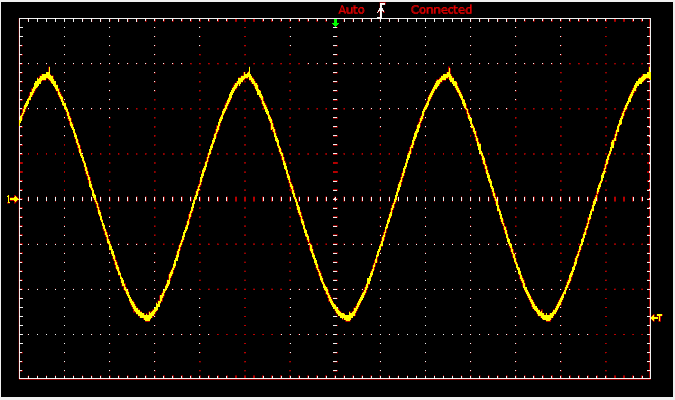Click the rightmost trough of the waveform
The image size is (675, 400).
[547, 317]
